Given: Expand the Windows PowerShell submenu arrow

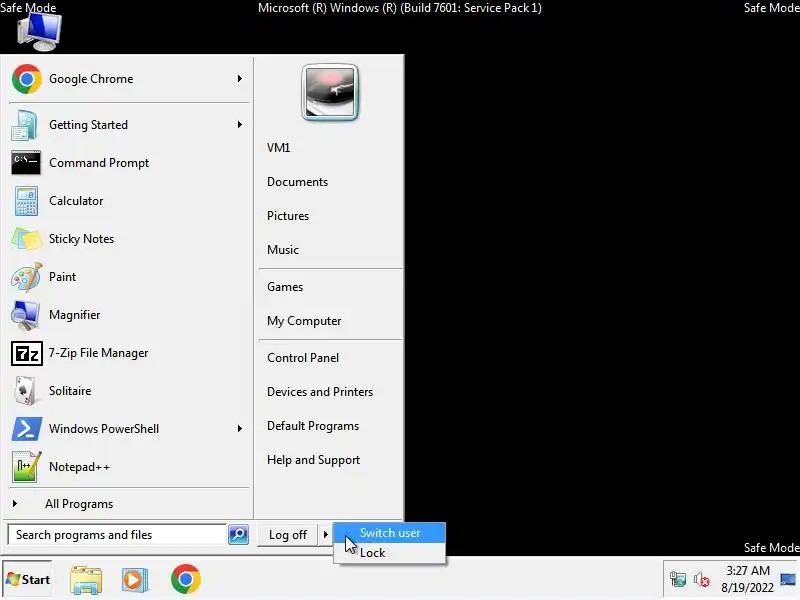Looking at the screenshot, I should coord(239,429).
